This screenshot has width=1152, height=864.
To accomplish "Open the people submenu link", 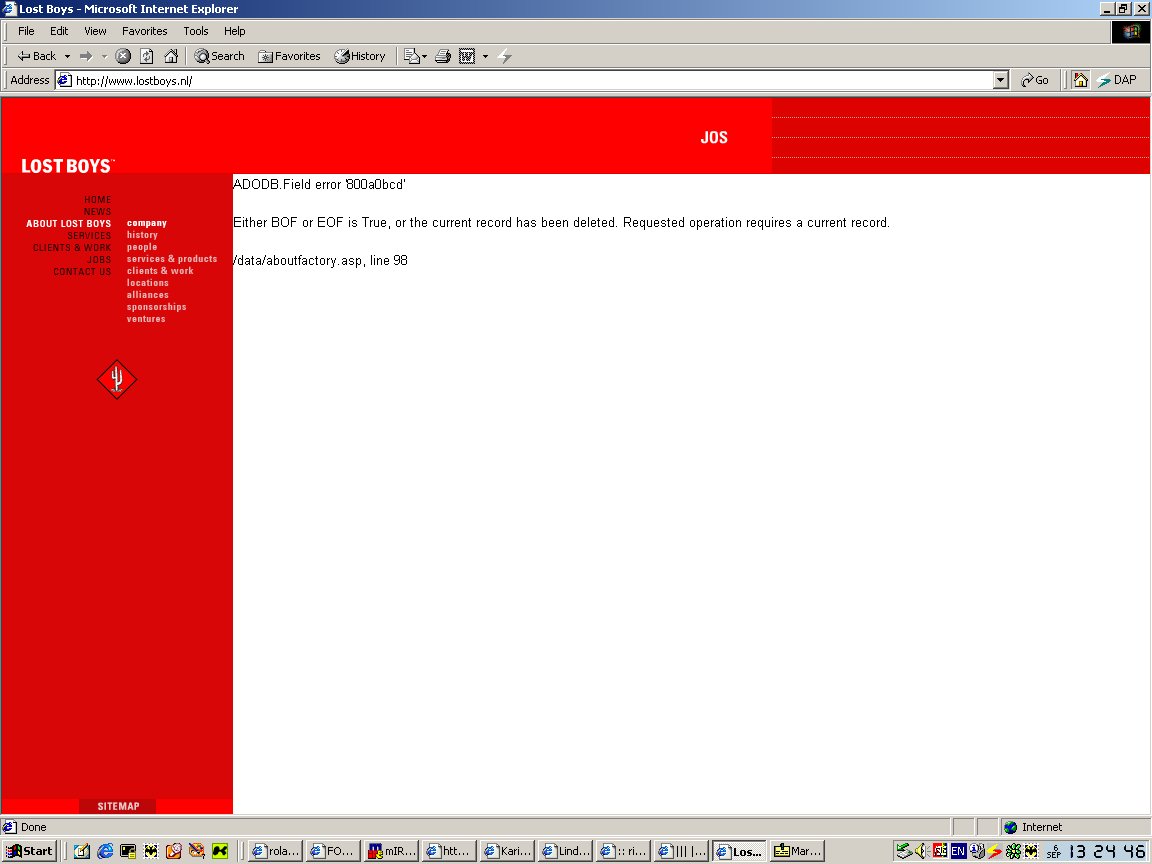I will click(142, 247).
